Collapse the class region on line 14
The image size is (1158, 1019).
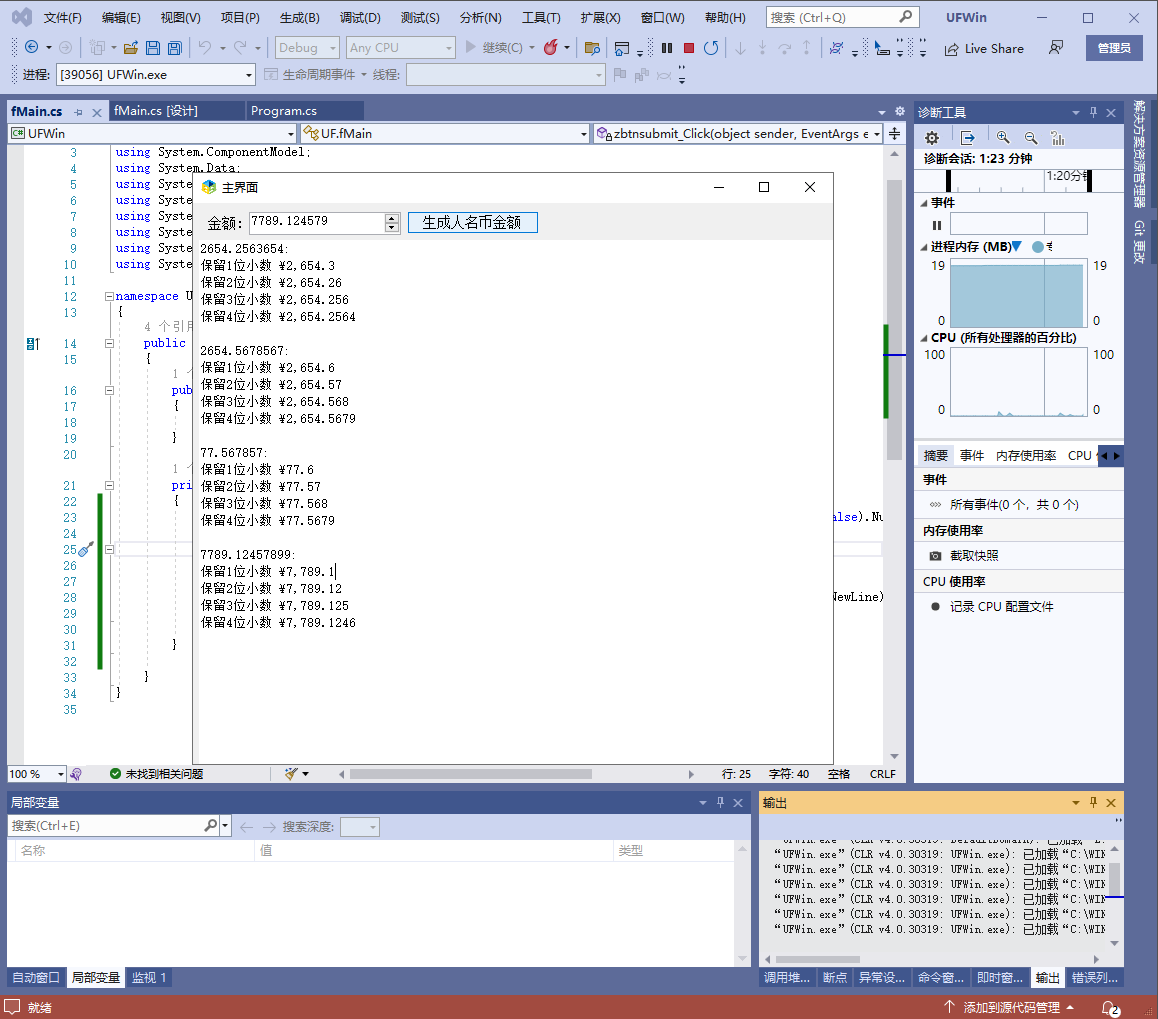click(x=109, y=343)
